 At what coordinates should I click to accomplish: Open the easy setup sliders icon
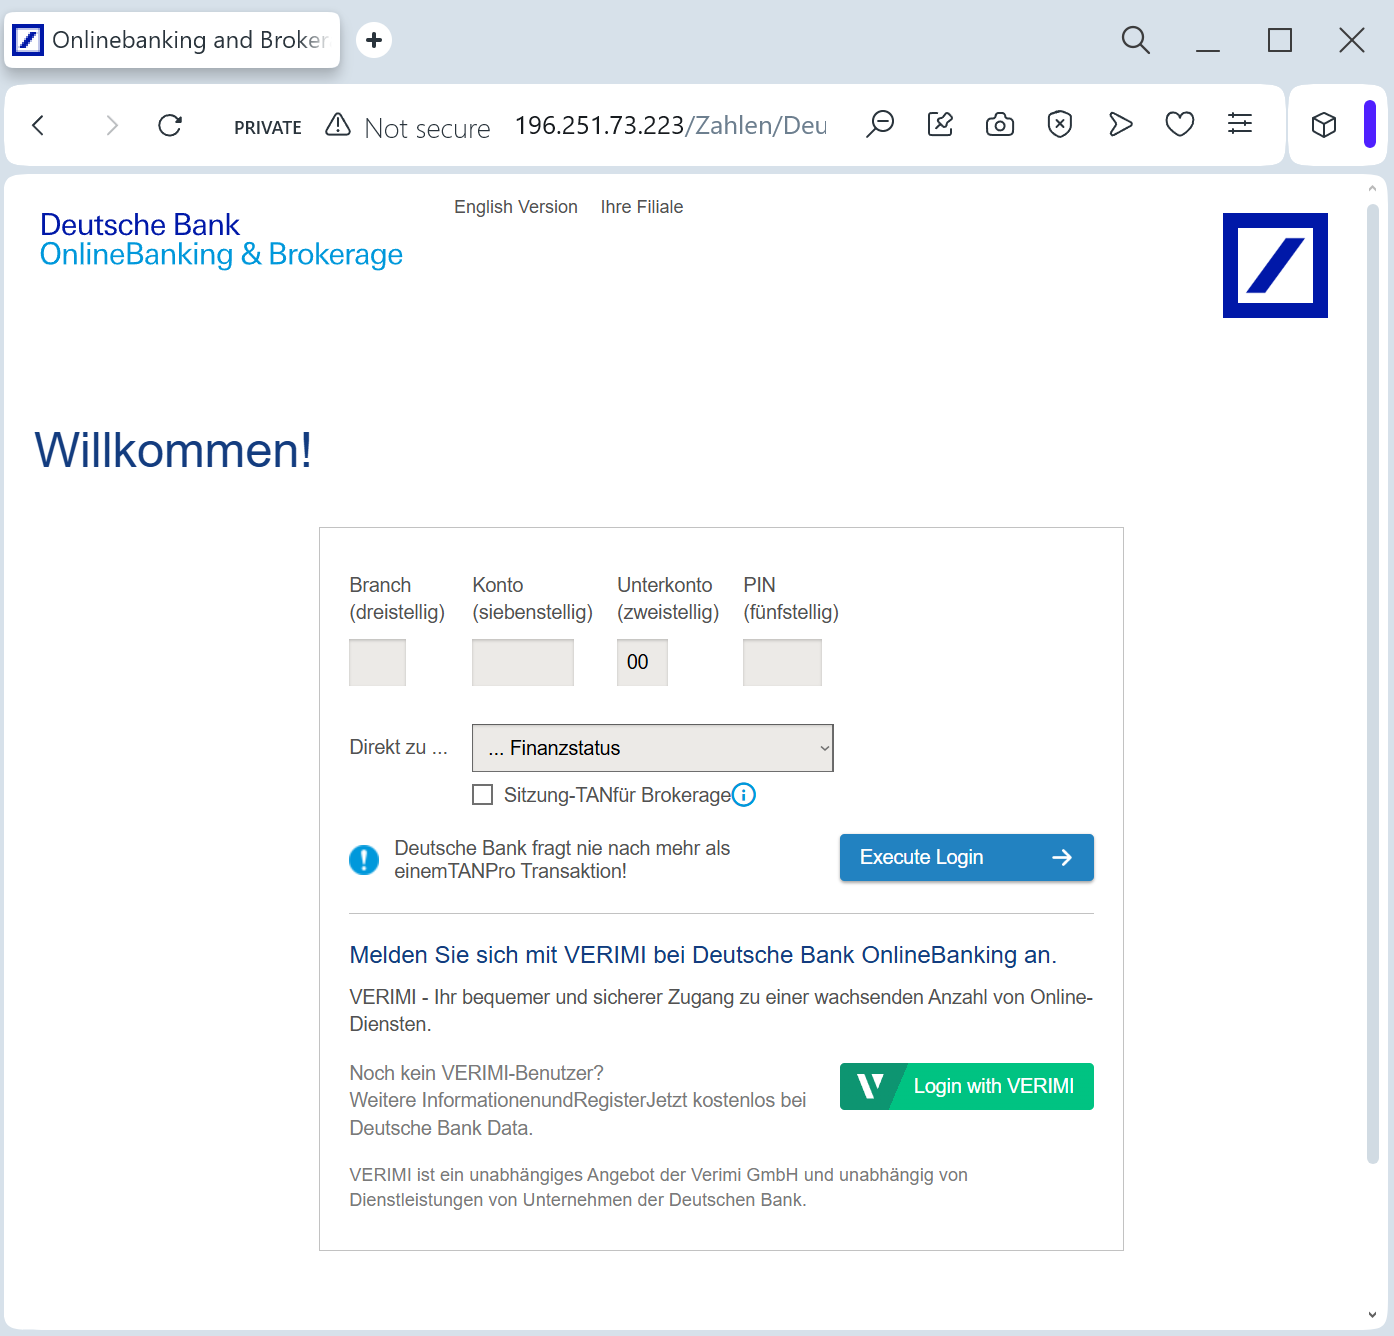(1239, 124)
